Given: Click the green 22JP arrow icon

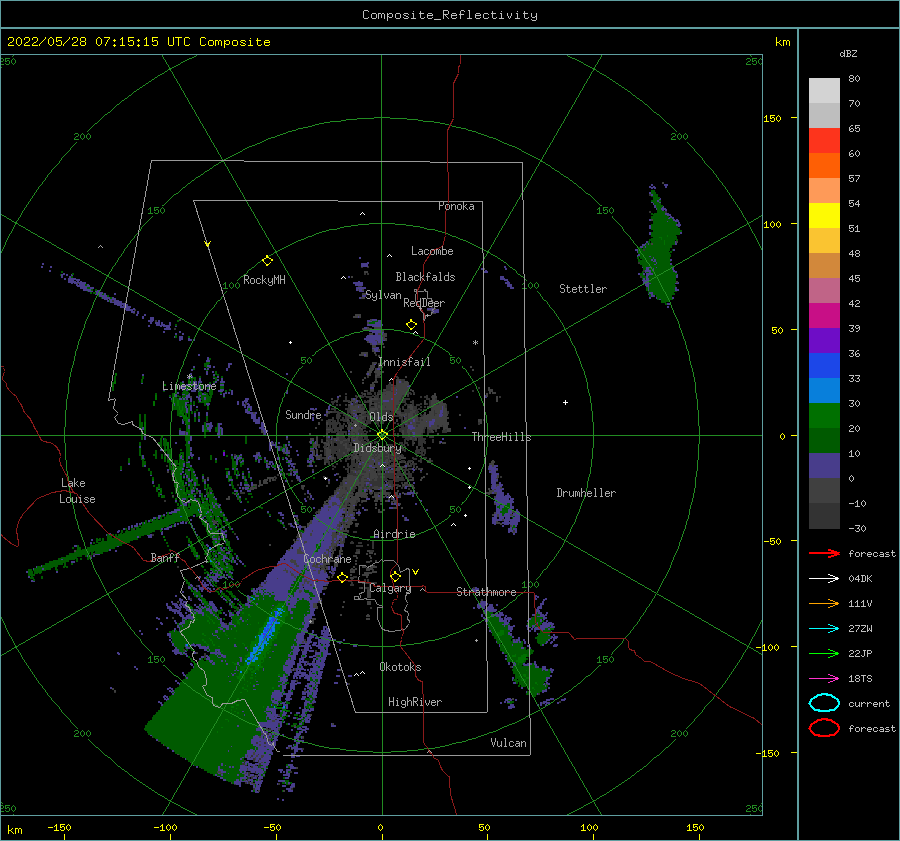Looking at the screenshot, I should click(x=824, y=653).
